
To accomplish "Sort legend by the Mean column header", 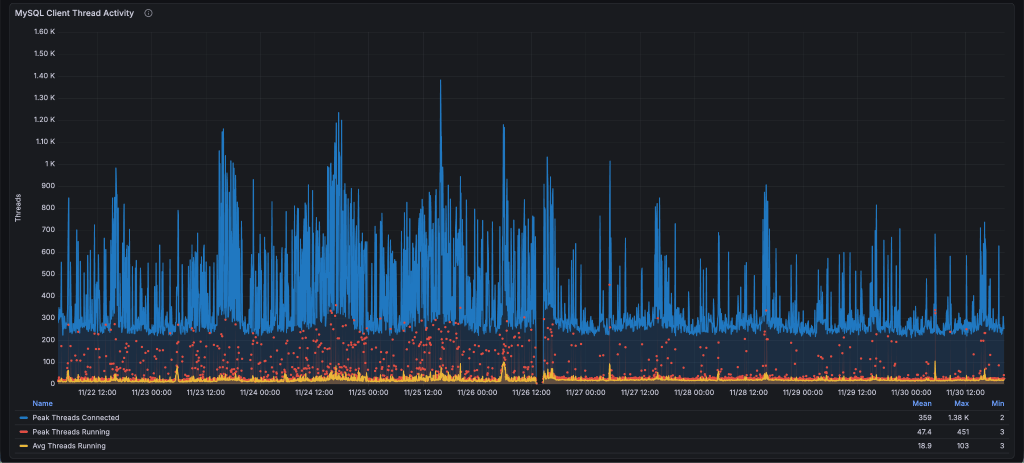I will [x=921, y=403].
